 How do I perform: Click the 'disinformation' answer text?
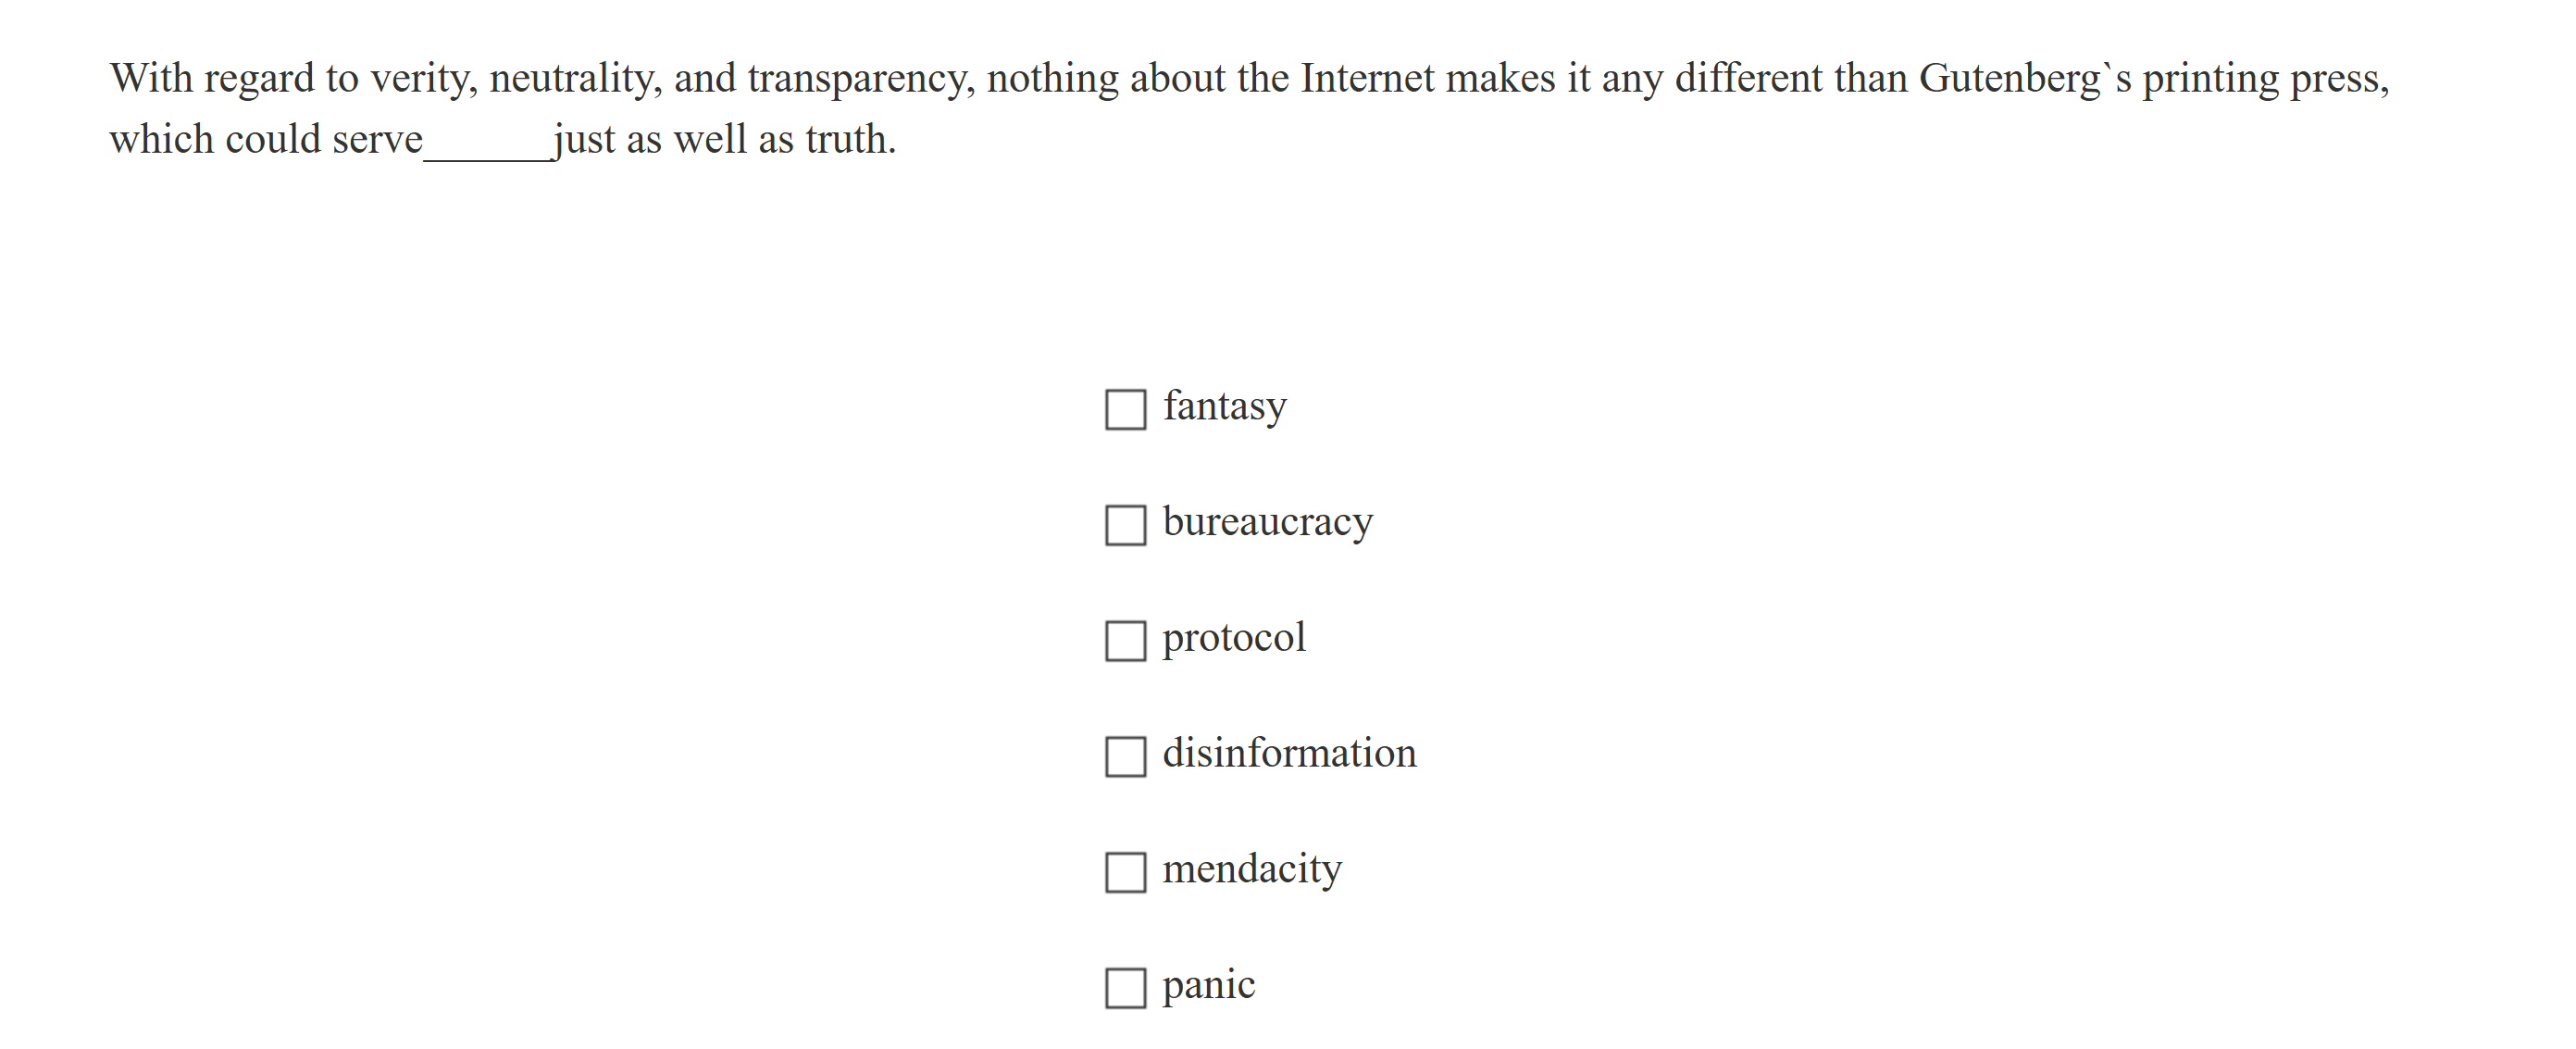[1289, 753]
